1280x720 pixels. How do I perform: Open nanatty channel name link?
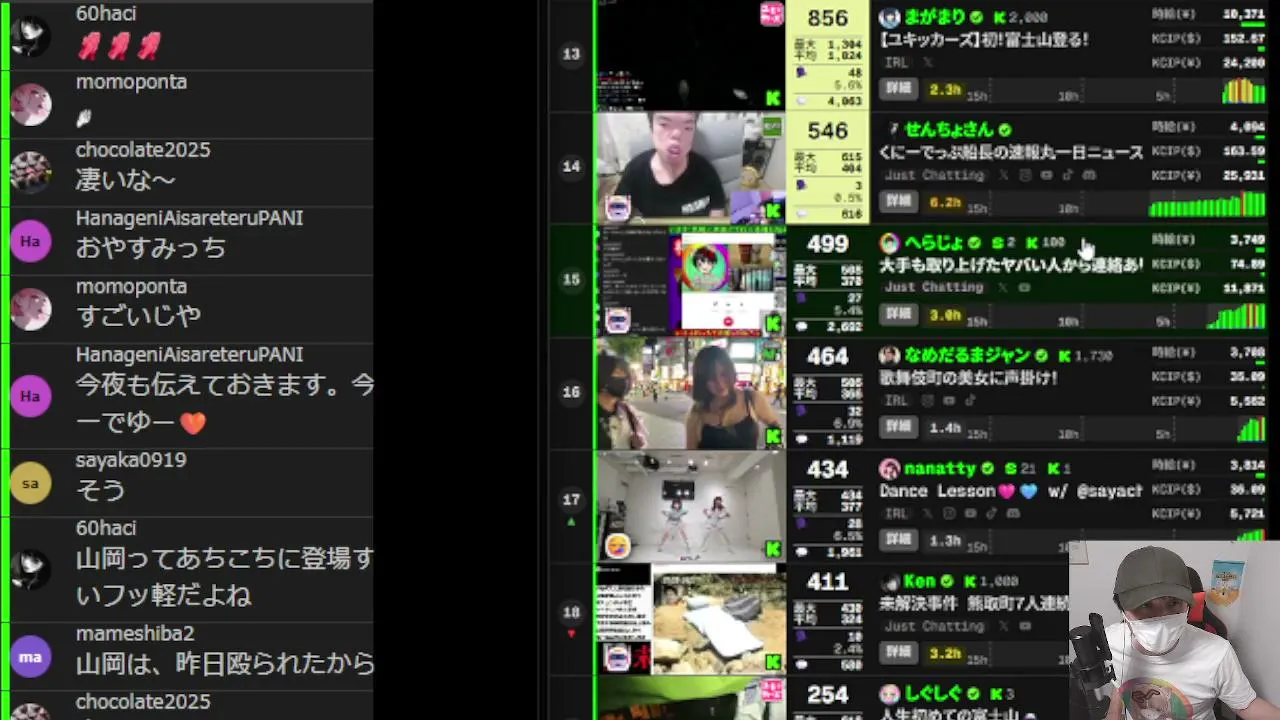940,469
